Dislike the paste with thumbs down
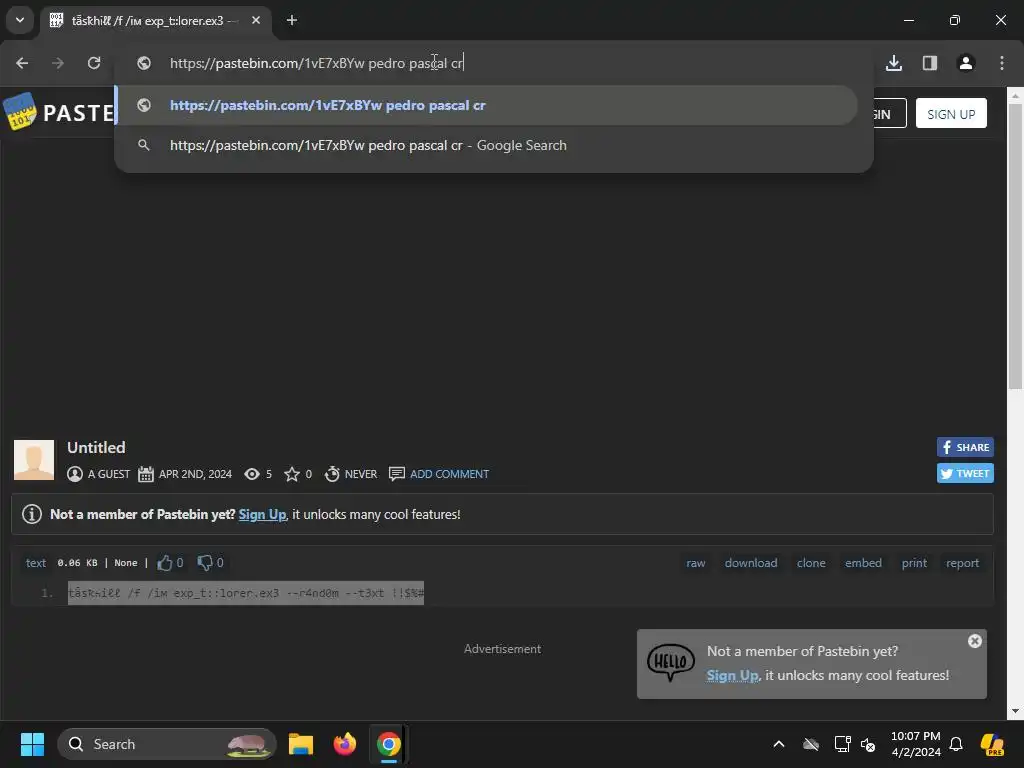The width and height of the screenshot is (1024, 768). pyautogui.click(x=205, y=563)
